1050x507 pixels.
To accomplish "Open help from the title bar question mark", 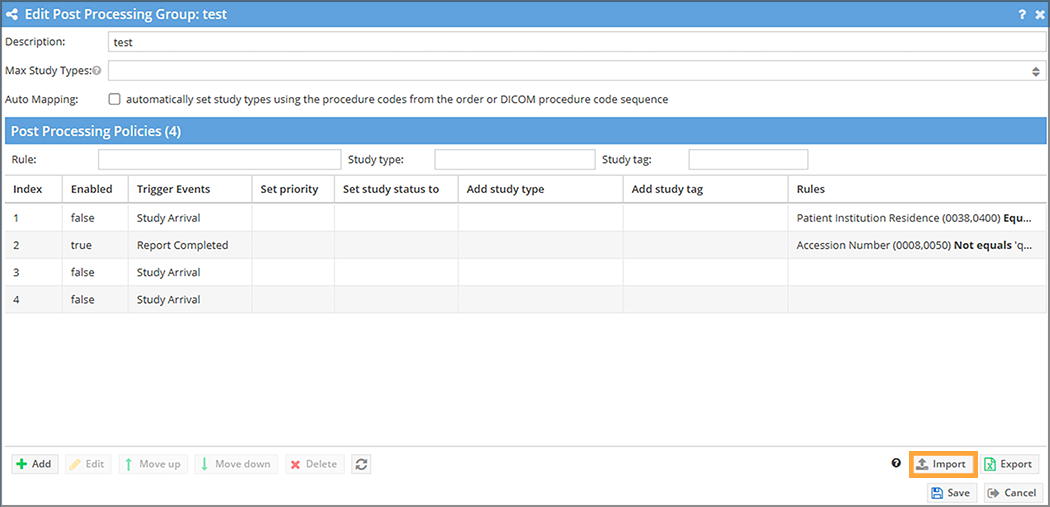I will pyautogui.click(x=1022, y=15).
